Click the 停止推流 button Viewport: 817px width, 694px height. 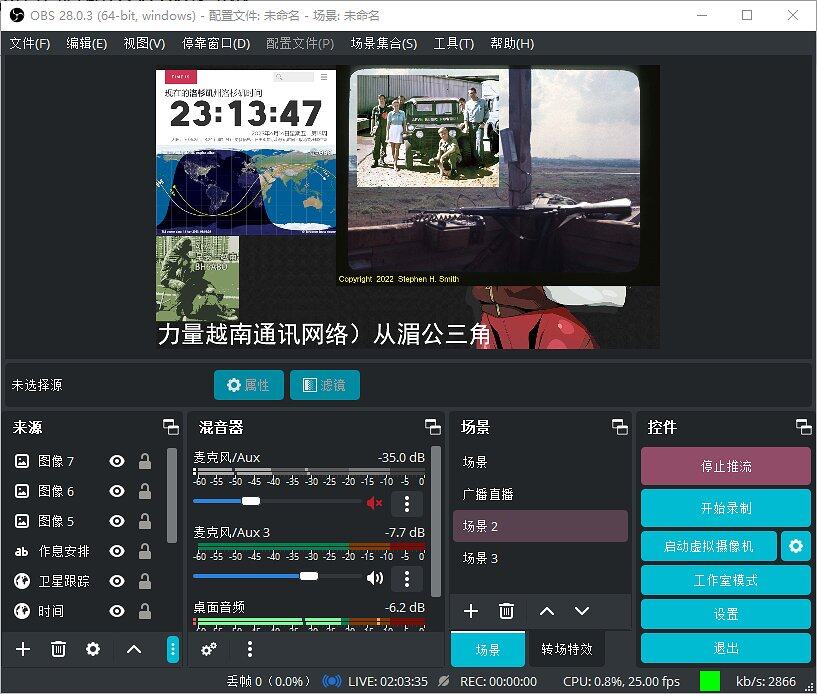pos(725,466)
